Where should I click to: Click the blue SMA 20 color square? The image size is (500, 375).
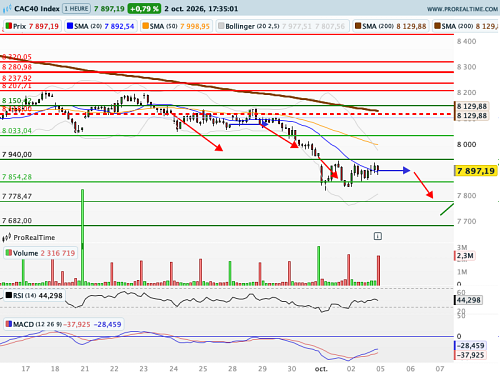pyautogui.click(x=70, y=26)
